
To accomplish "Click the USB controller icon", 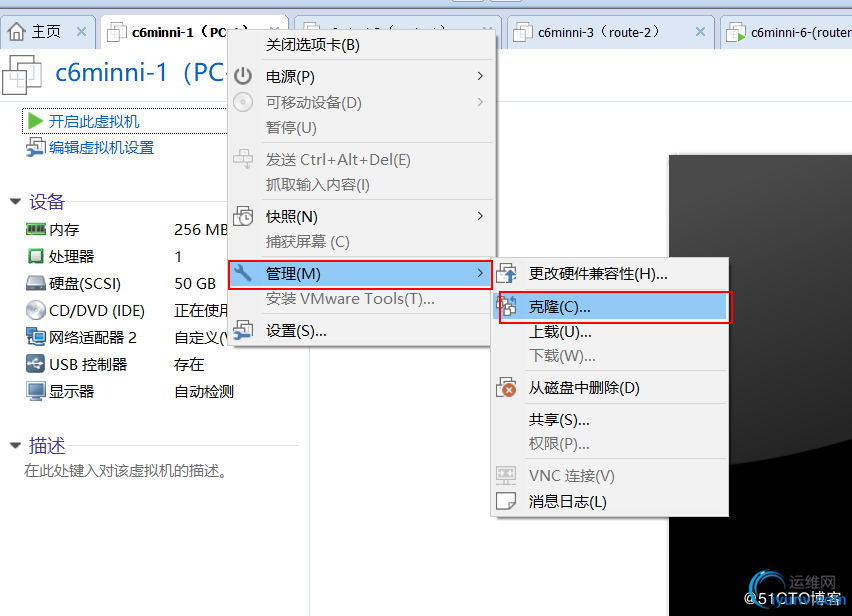I will click(x=35, y=364).
